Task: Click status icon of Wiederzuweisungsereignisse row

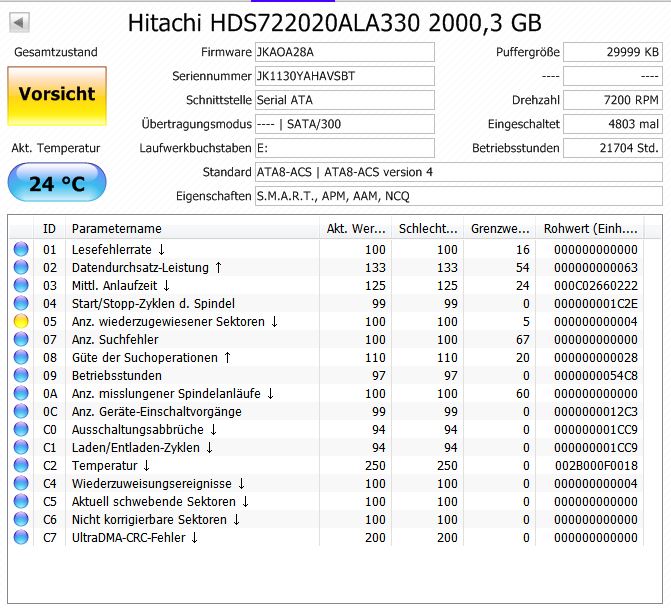Action: [x=21, y=483]
